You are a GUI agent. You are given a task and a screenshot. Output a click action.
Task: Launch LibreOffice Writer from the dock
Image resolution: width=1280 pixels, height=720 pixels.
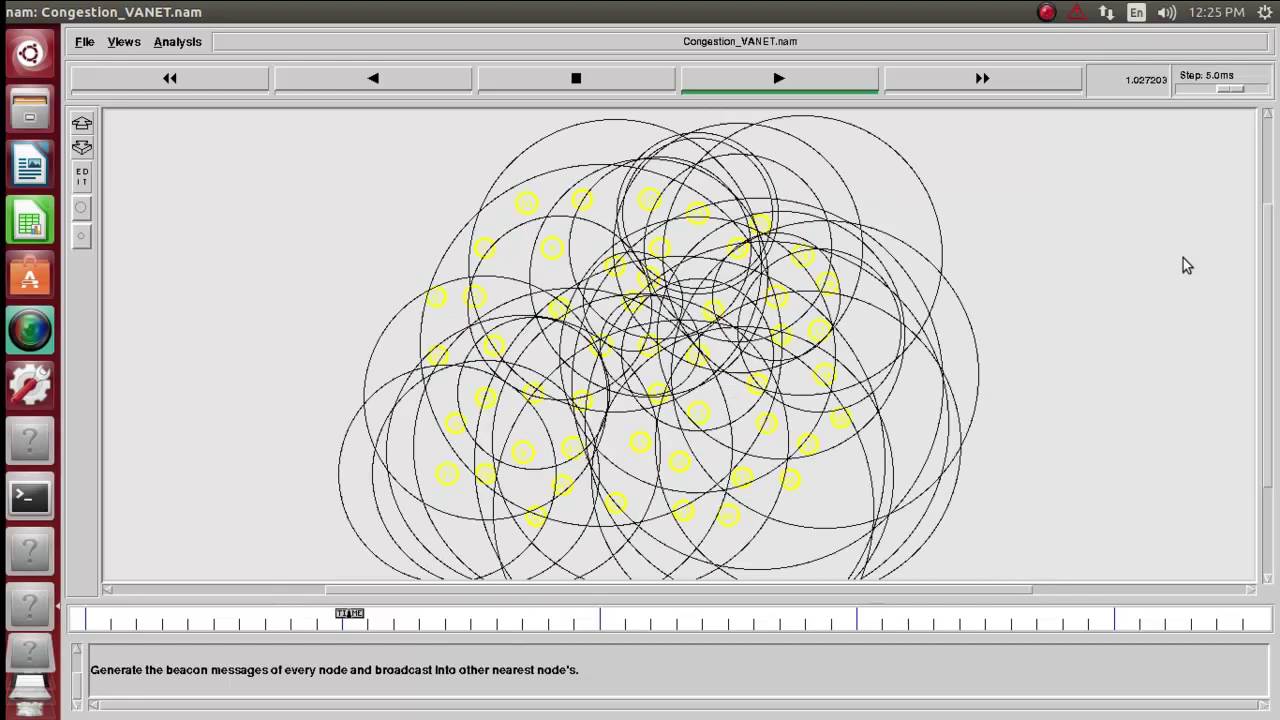coord(30,164)
